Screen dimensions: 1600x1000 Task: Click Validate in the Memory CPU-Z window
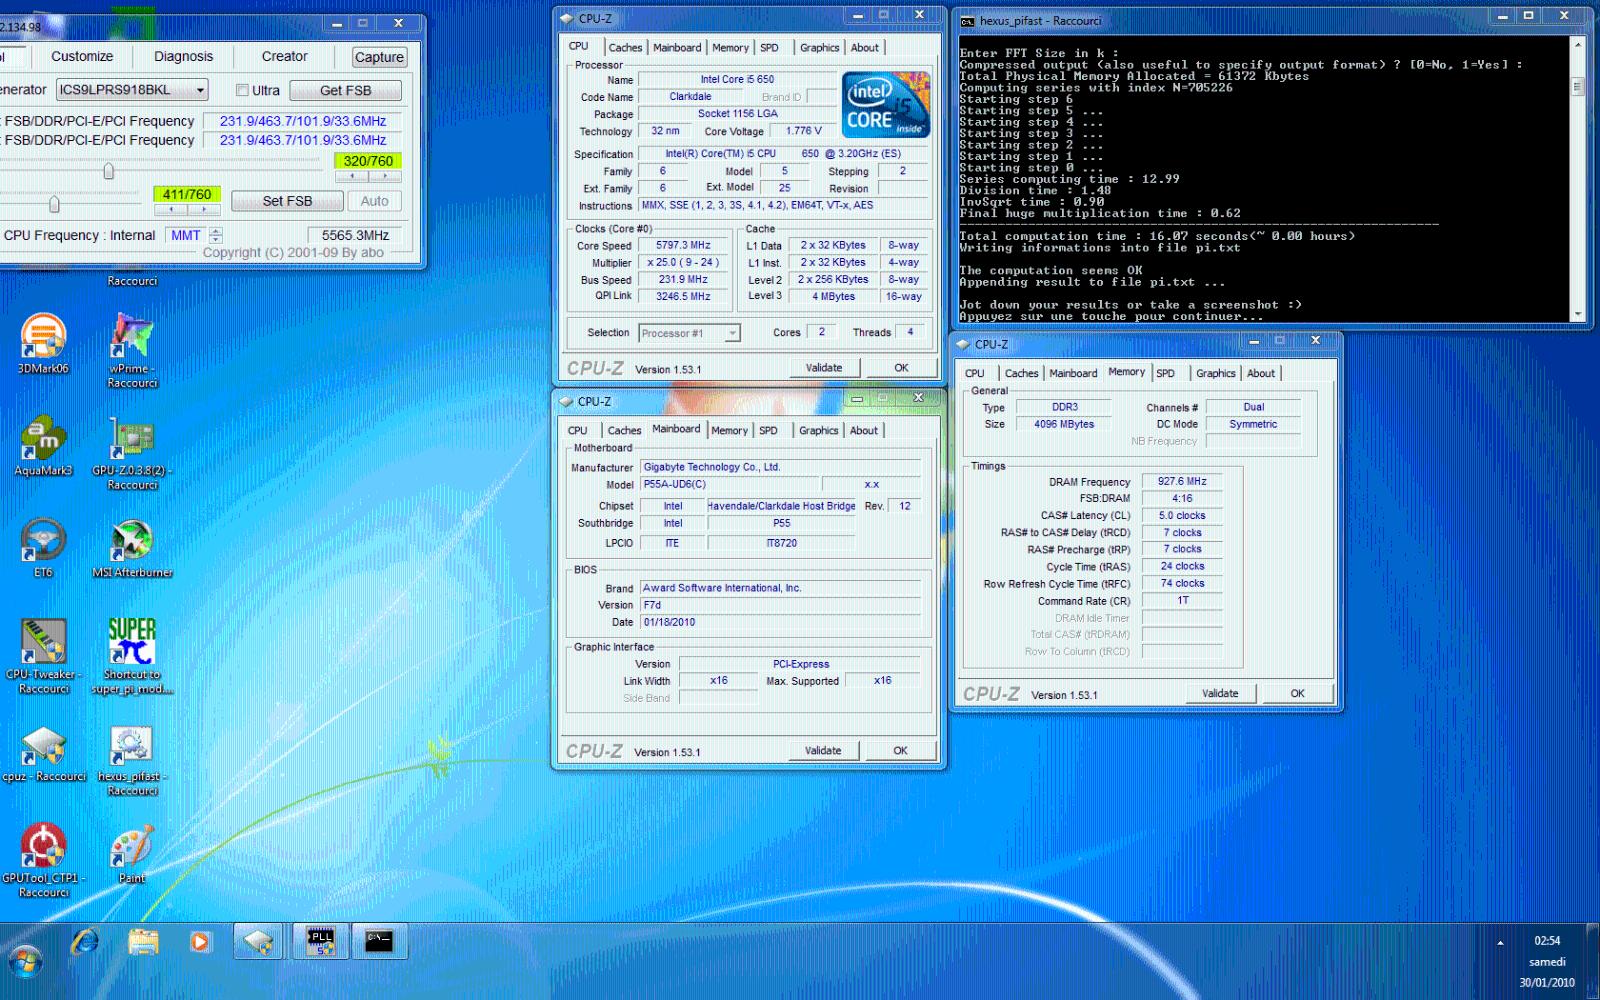pos(1220,694)
